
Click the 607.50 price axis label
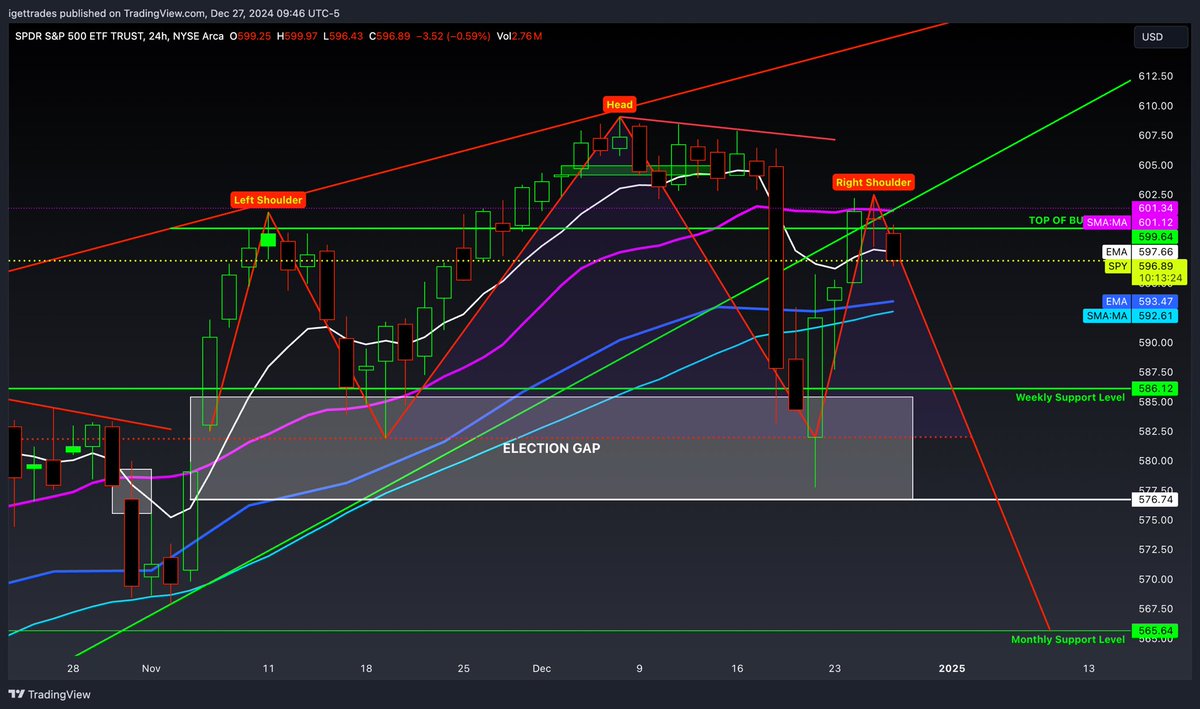tap(1154, 136)
